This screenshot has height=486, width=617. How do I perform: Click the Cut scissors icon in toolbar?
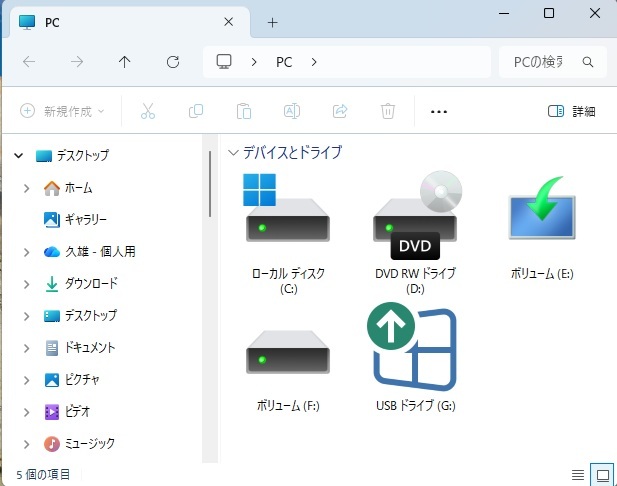pyautogui.click(x=148, y=111)
